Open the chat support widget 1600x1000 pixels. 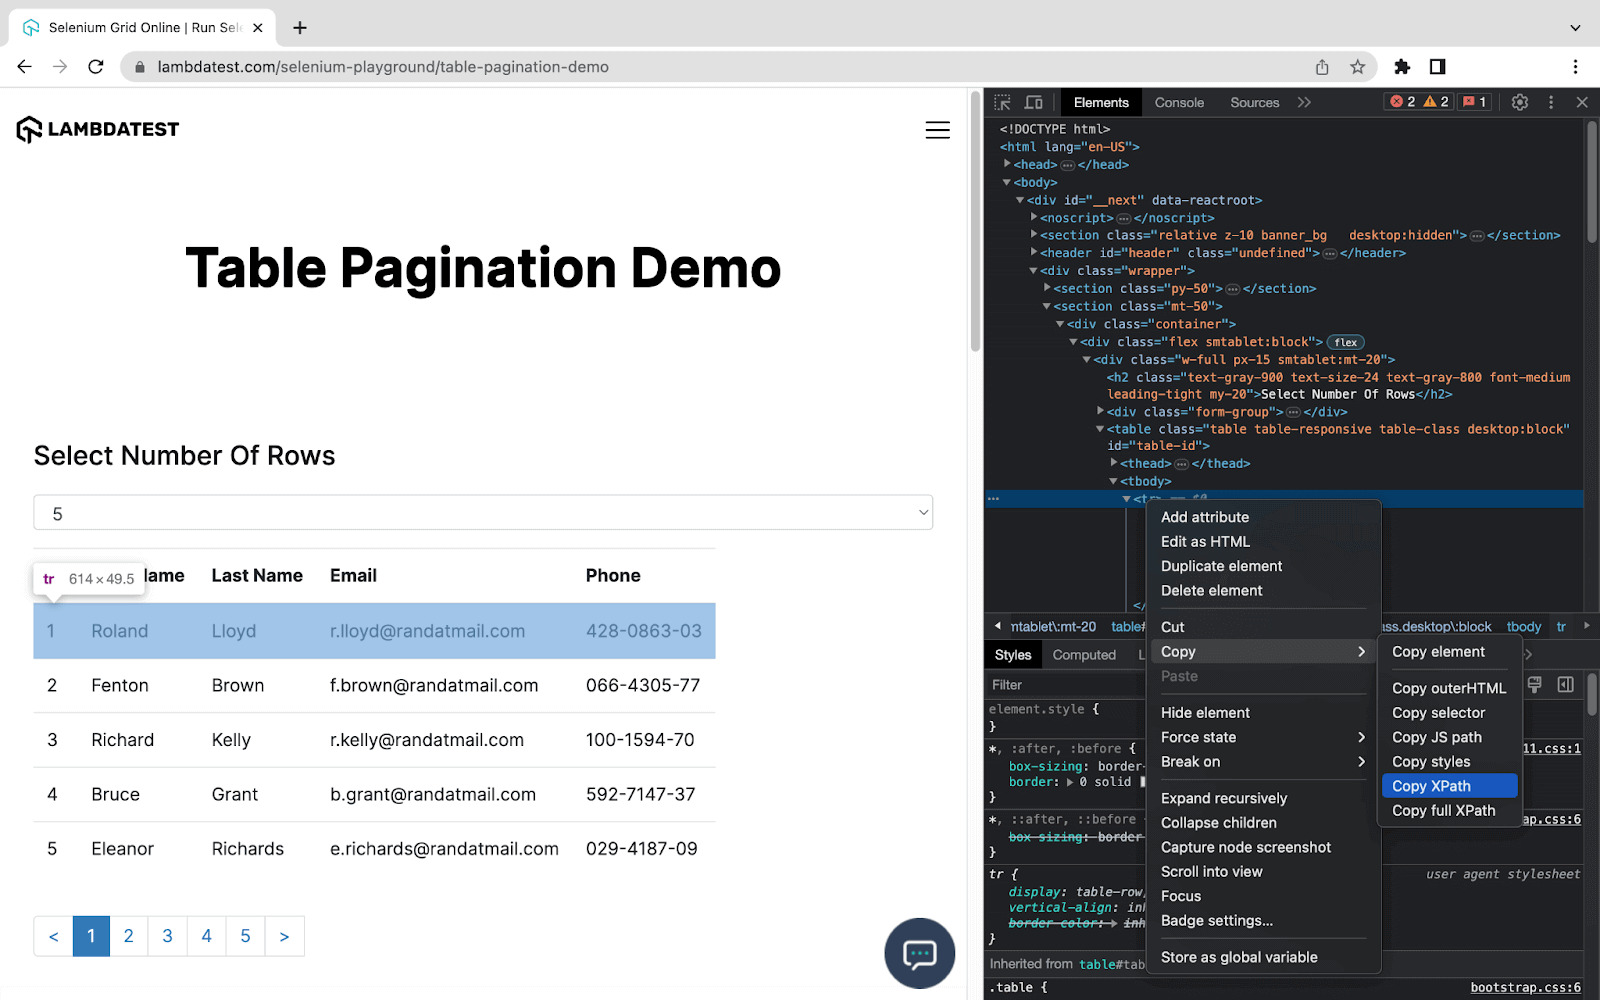(x=918, y=953)
